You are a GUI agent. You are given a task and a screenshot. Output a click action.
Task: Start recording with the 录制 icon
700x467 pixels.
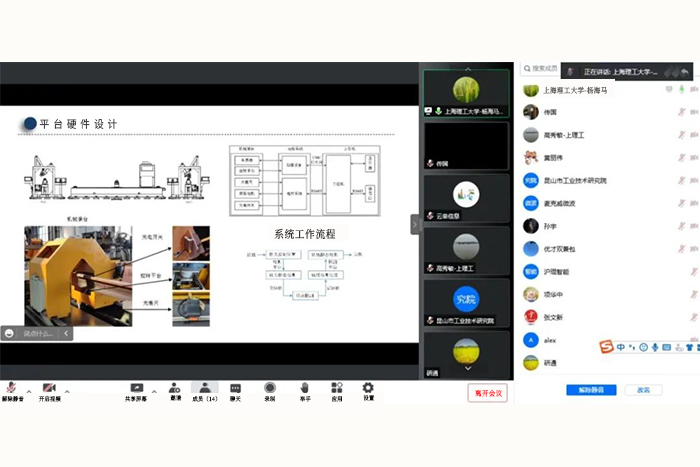pyautogui.click(x=270, y=389)
